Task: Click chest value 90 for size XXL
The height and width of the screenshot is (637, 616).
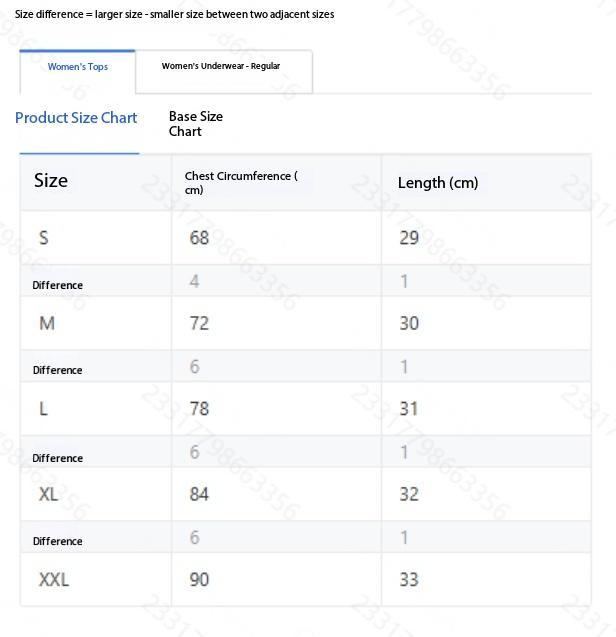Action: (199, 579)
